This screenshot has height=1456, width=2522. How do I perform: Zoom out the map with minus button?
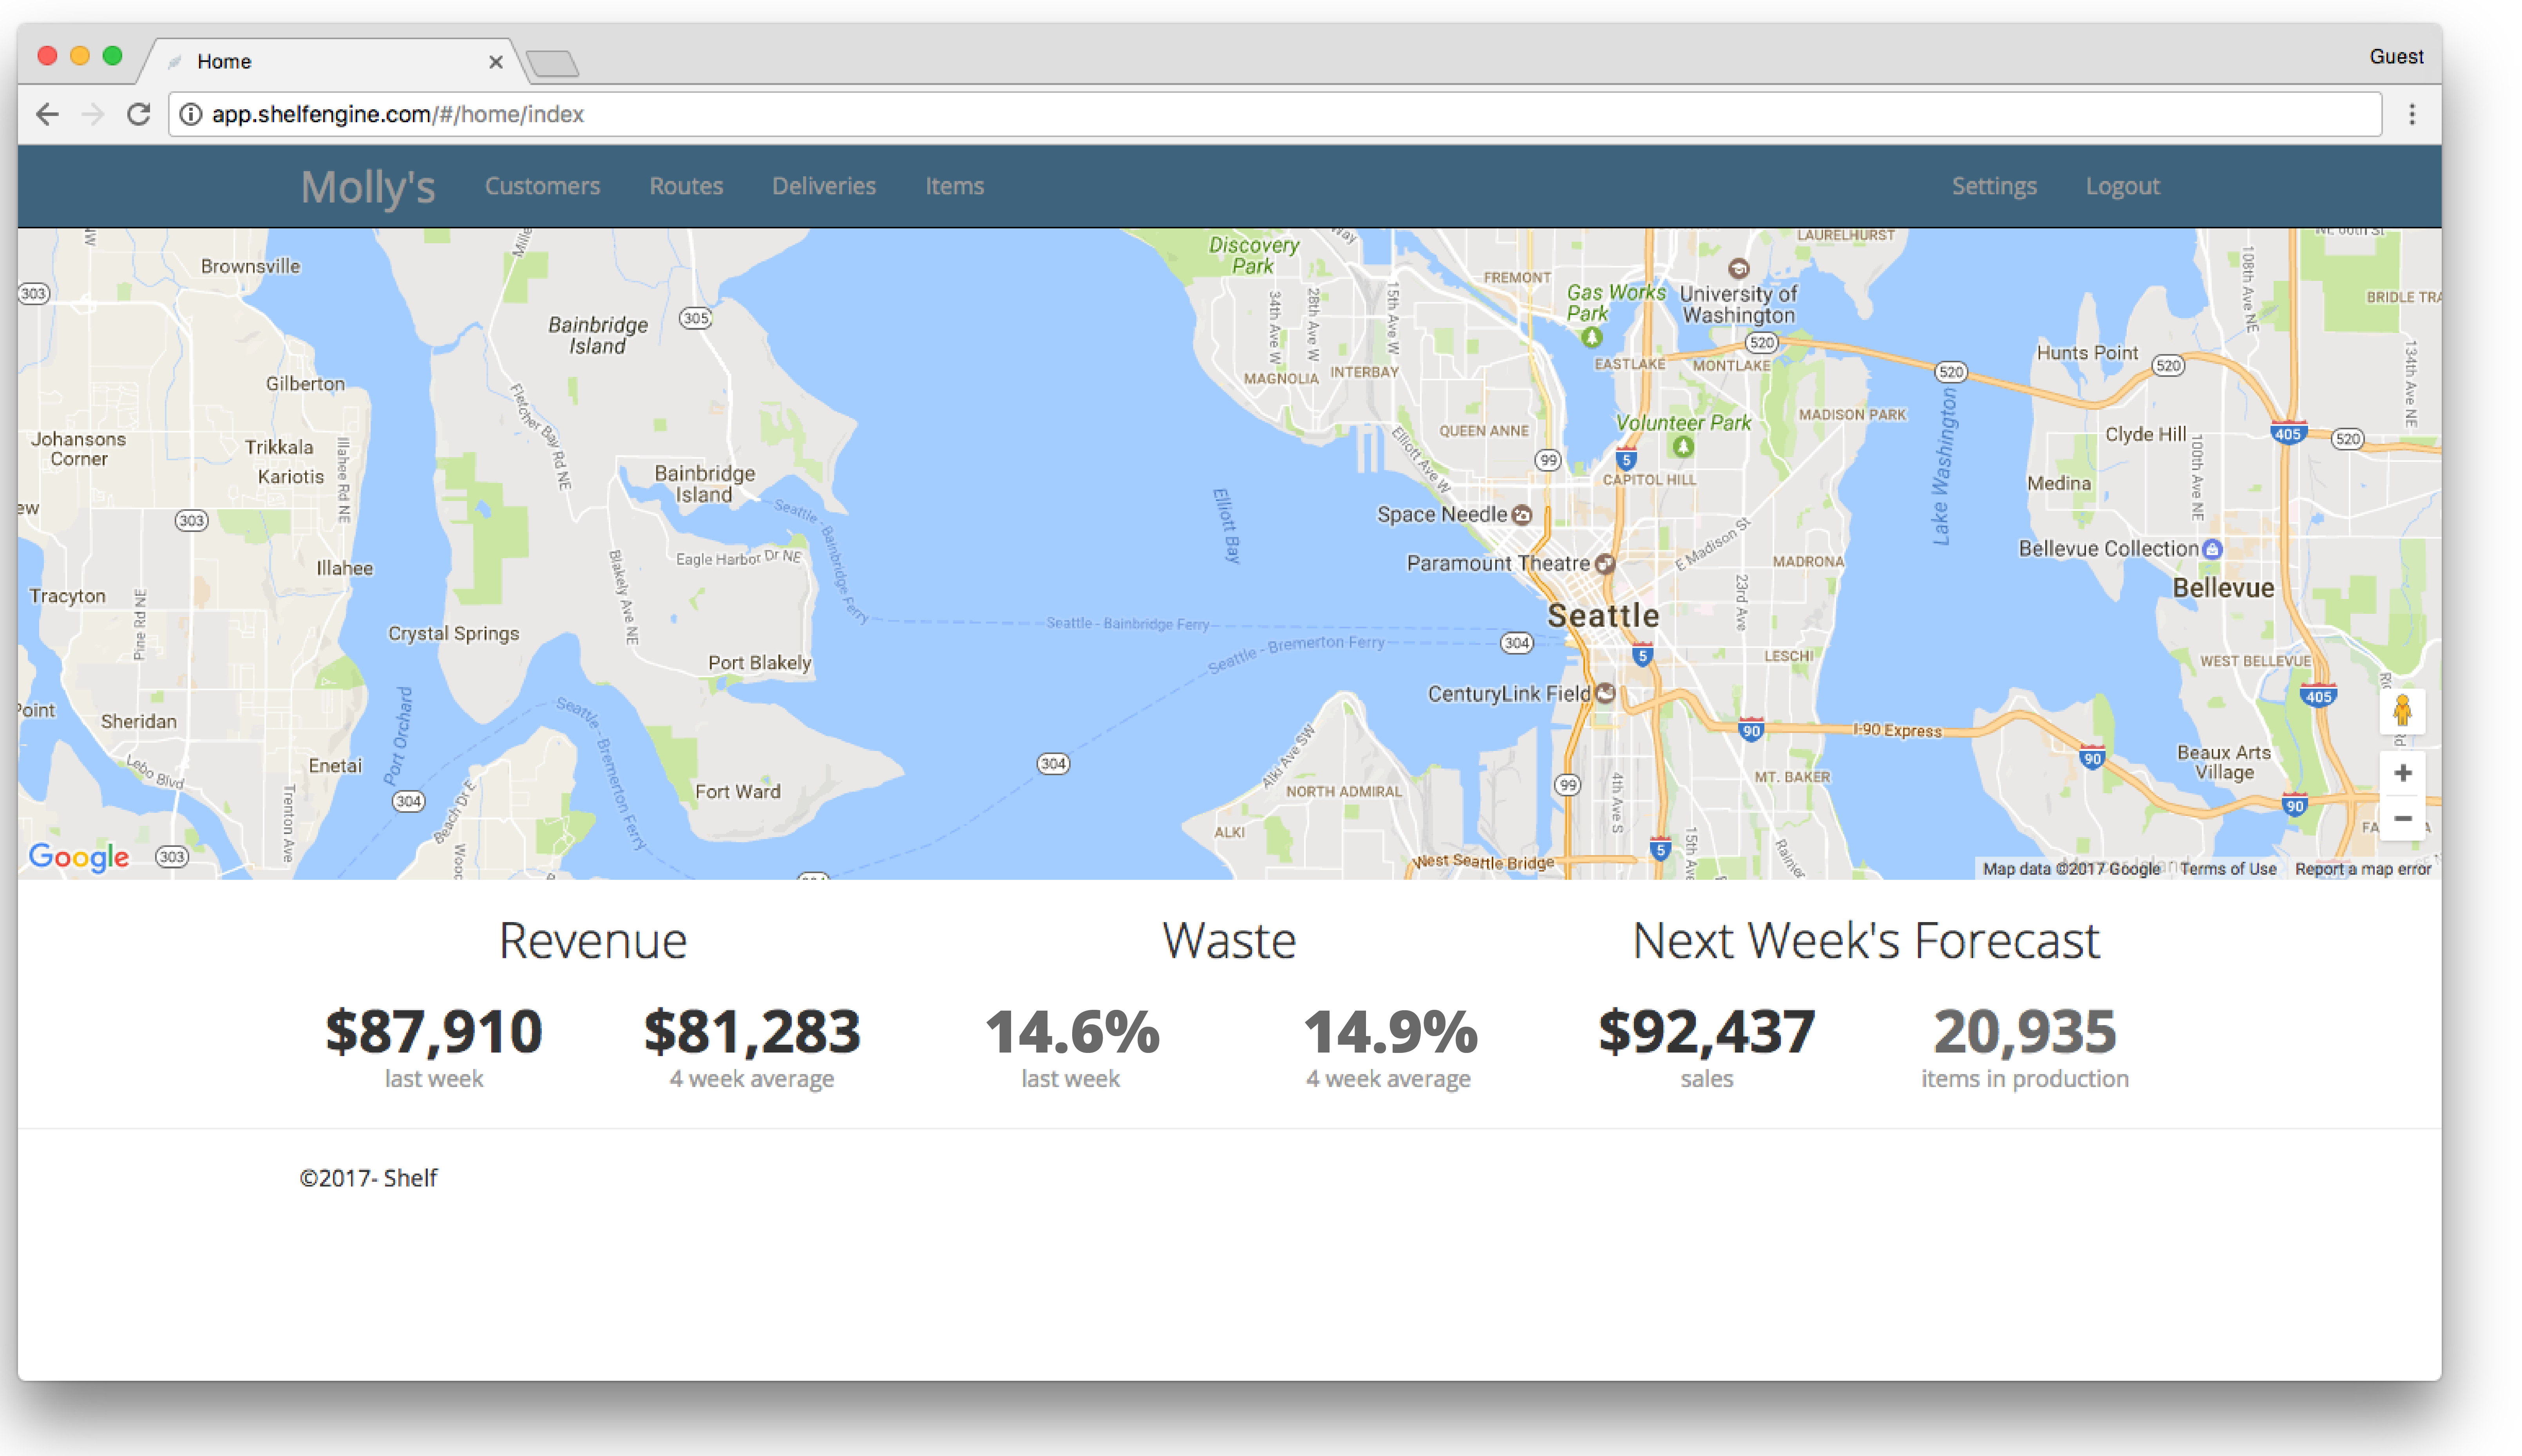click(2402, 819)
